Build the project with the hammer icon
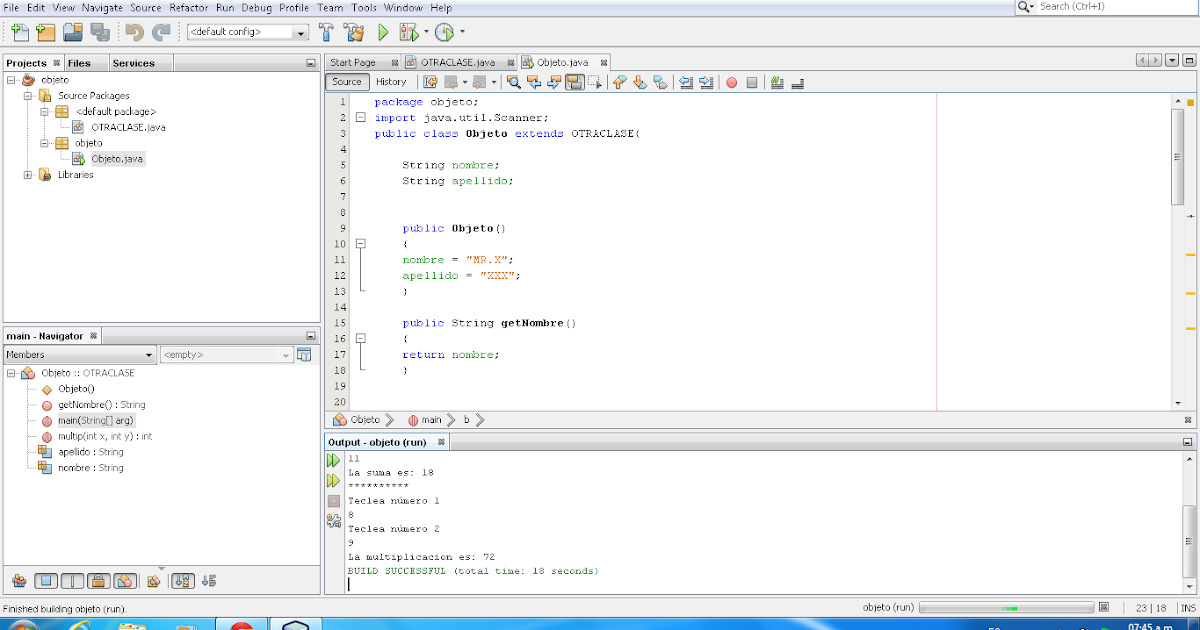The width and height of the screenshot is (1200, 630). 326,31
